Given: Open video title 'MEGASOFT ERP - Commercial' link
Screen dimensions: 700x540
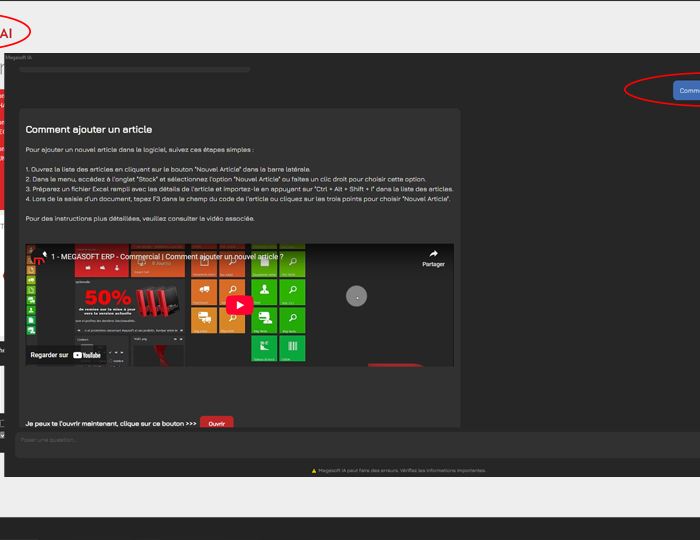Looking at the screenshot, I should (x=167, y=257).
